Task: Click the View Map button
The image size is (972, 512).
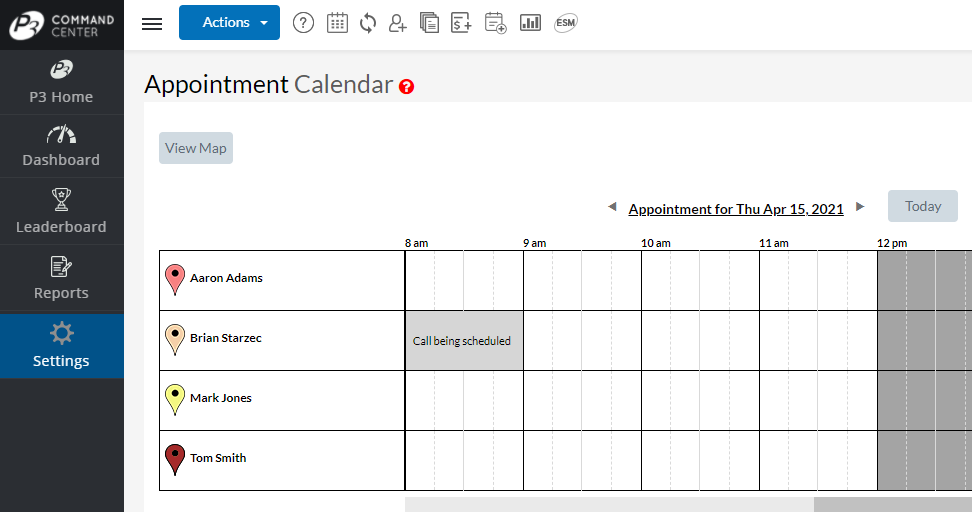Action: coord(196,148)
